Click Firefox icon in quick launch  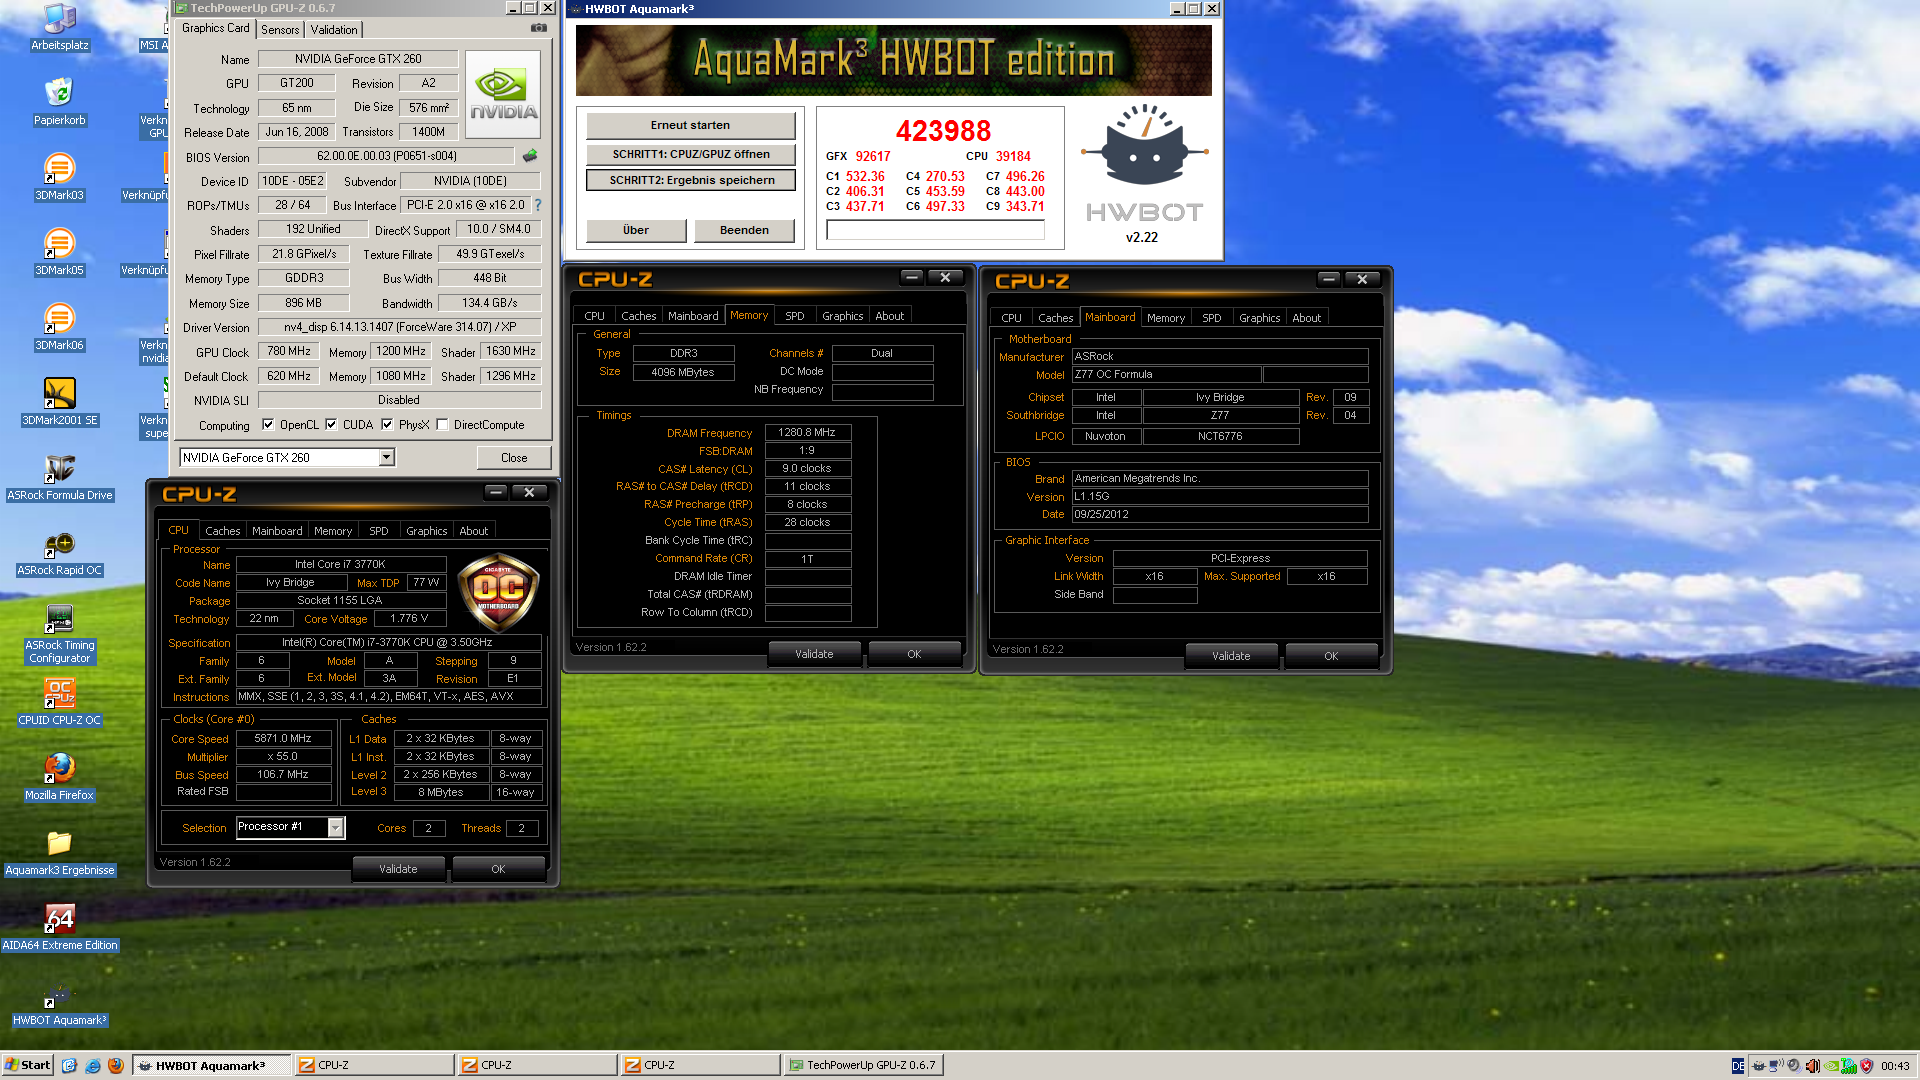tap(116, 1065)
